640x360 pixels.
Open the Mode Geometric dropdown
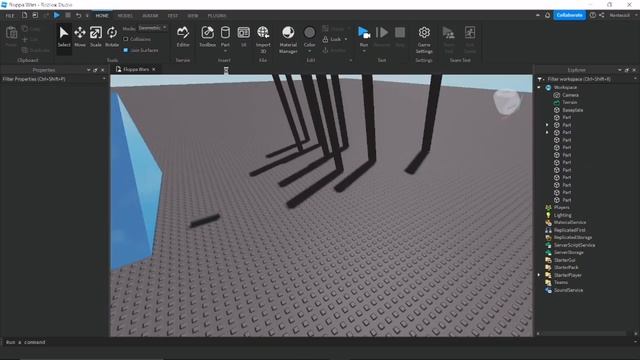click(x=152, y=28)
